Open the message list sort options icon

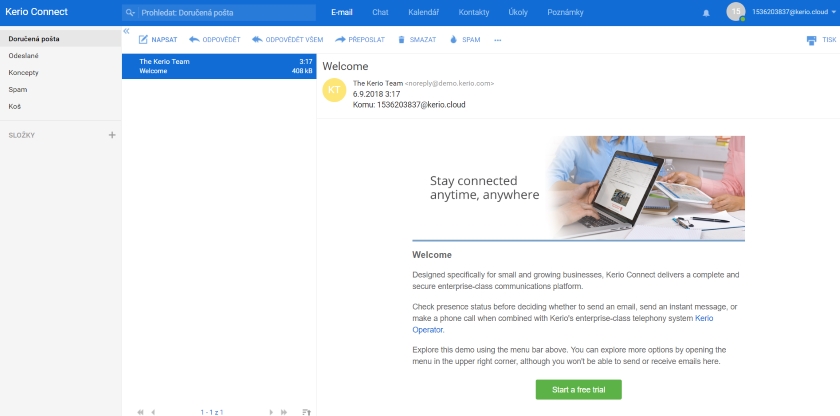(306, 412)
